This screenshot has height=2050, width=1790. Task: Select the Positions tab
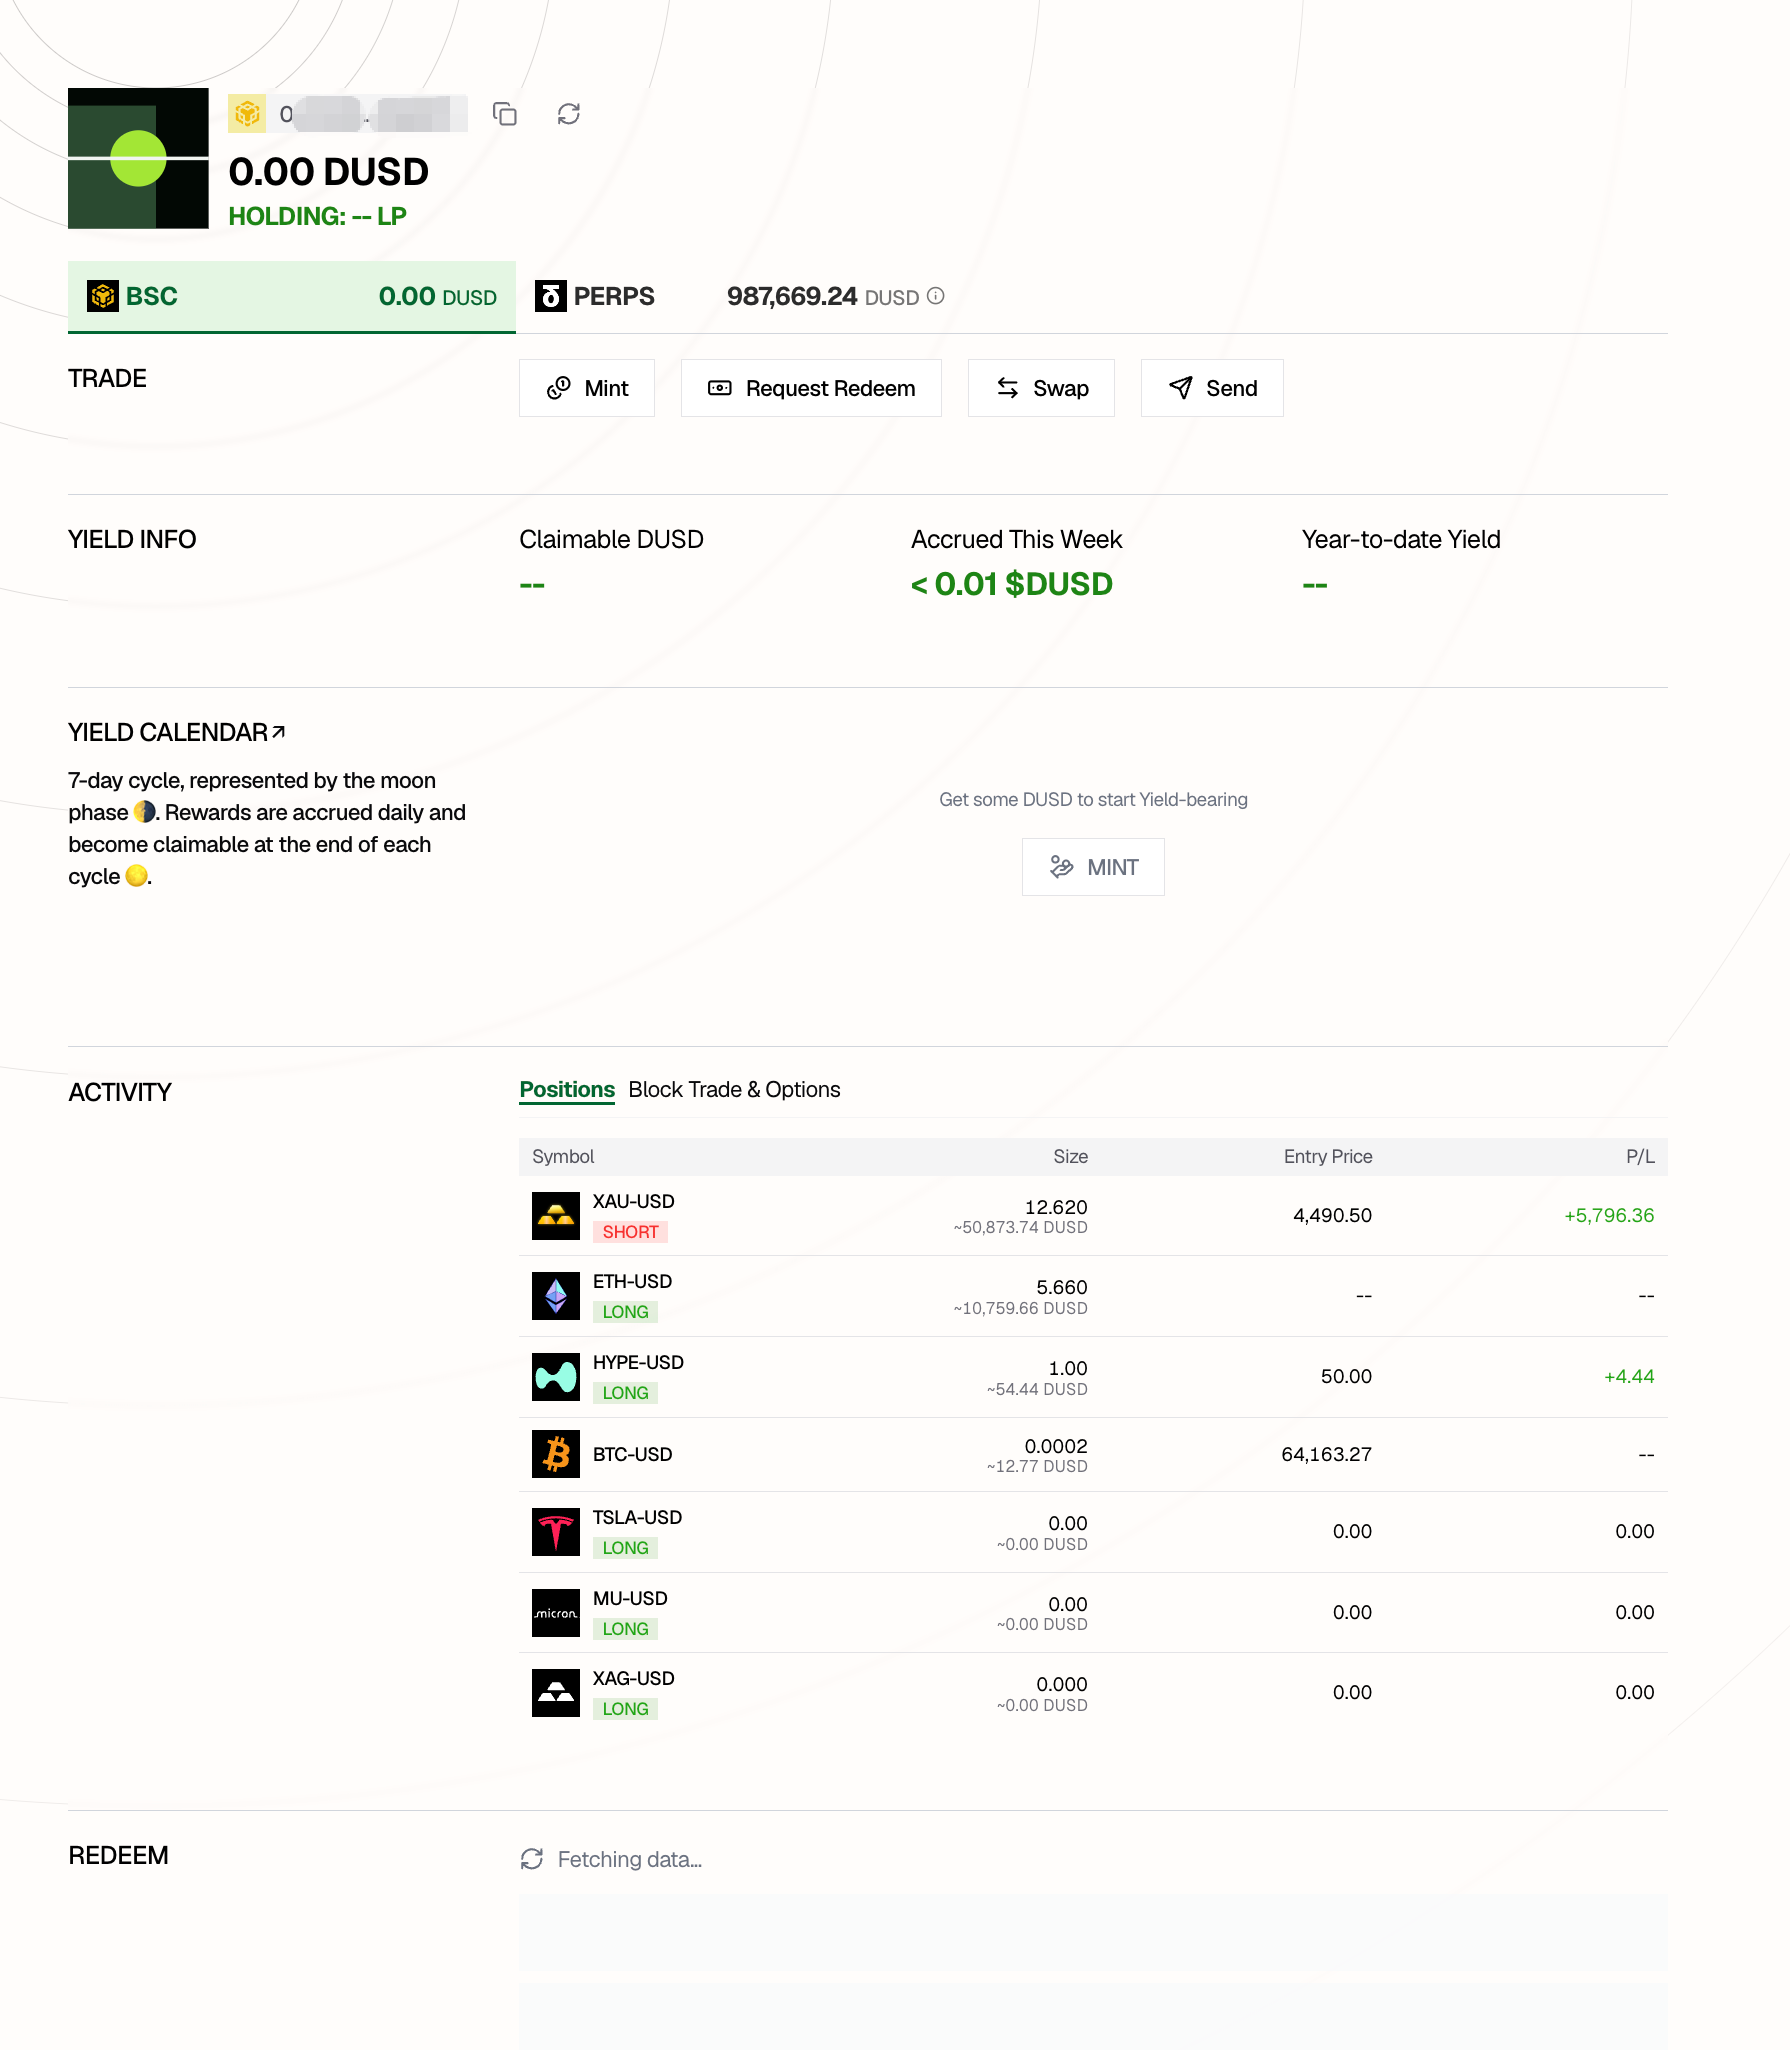567,1090
